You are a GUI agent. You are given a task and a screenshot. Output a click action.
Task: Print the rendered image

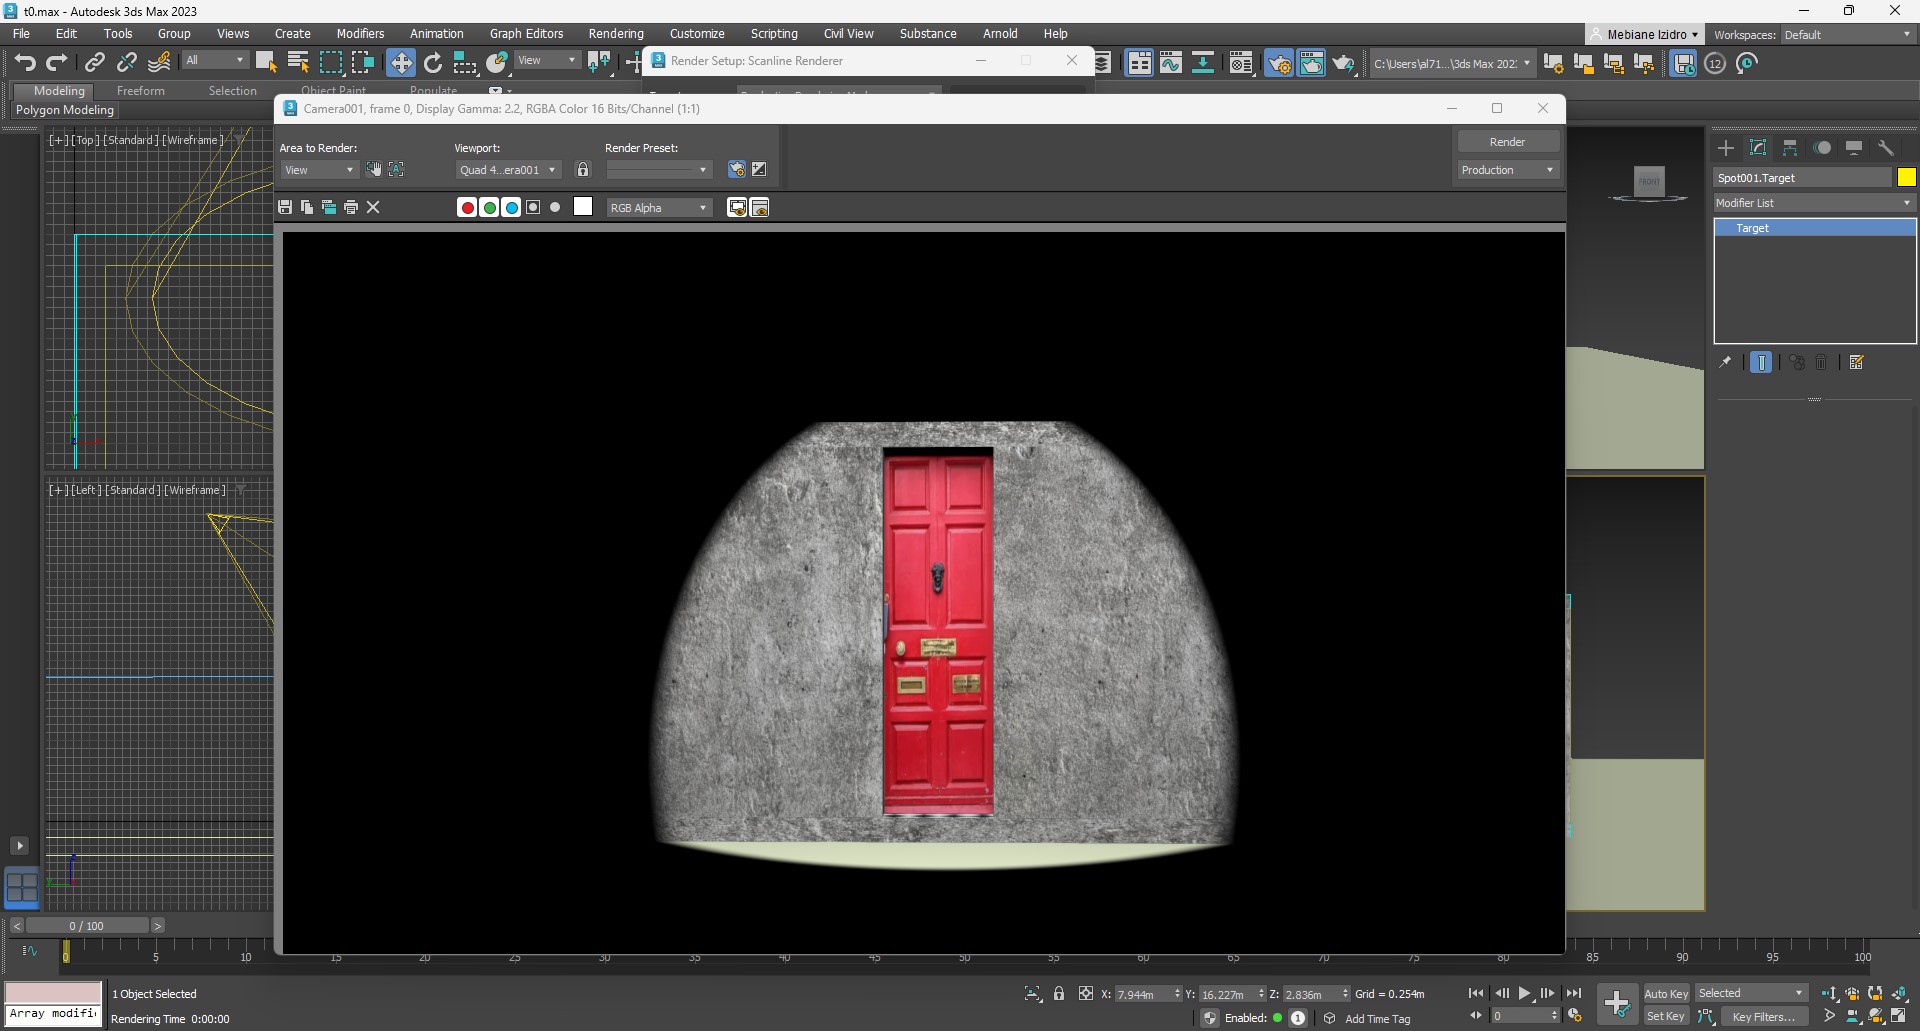click(351, 207)
